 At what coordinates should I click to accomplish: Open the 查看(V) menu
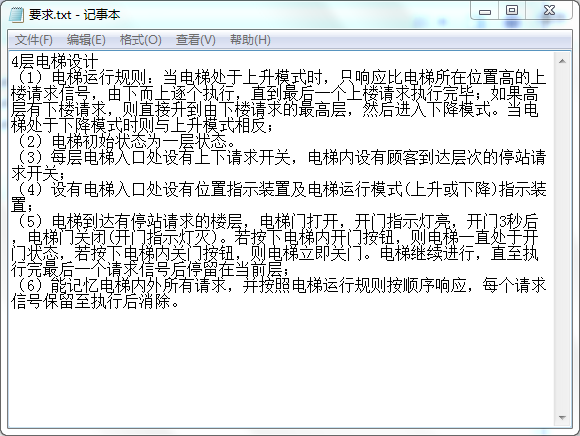click(x=196, y=40)
